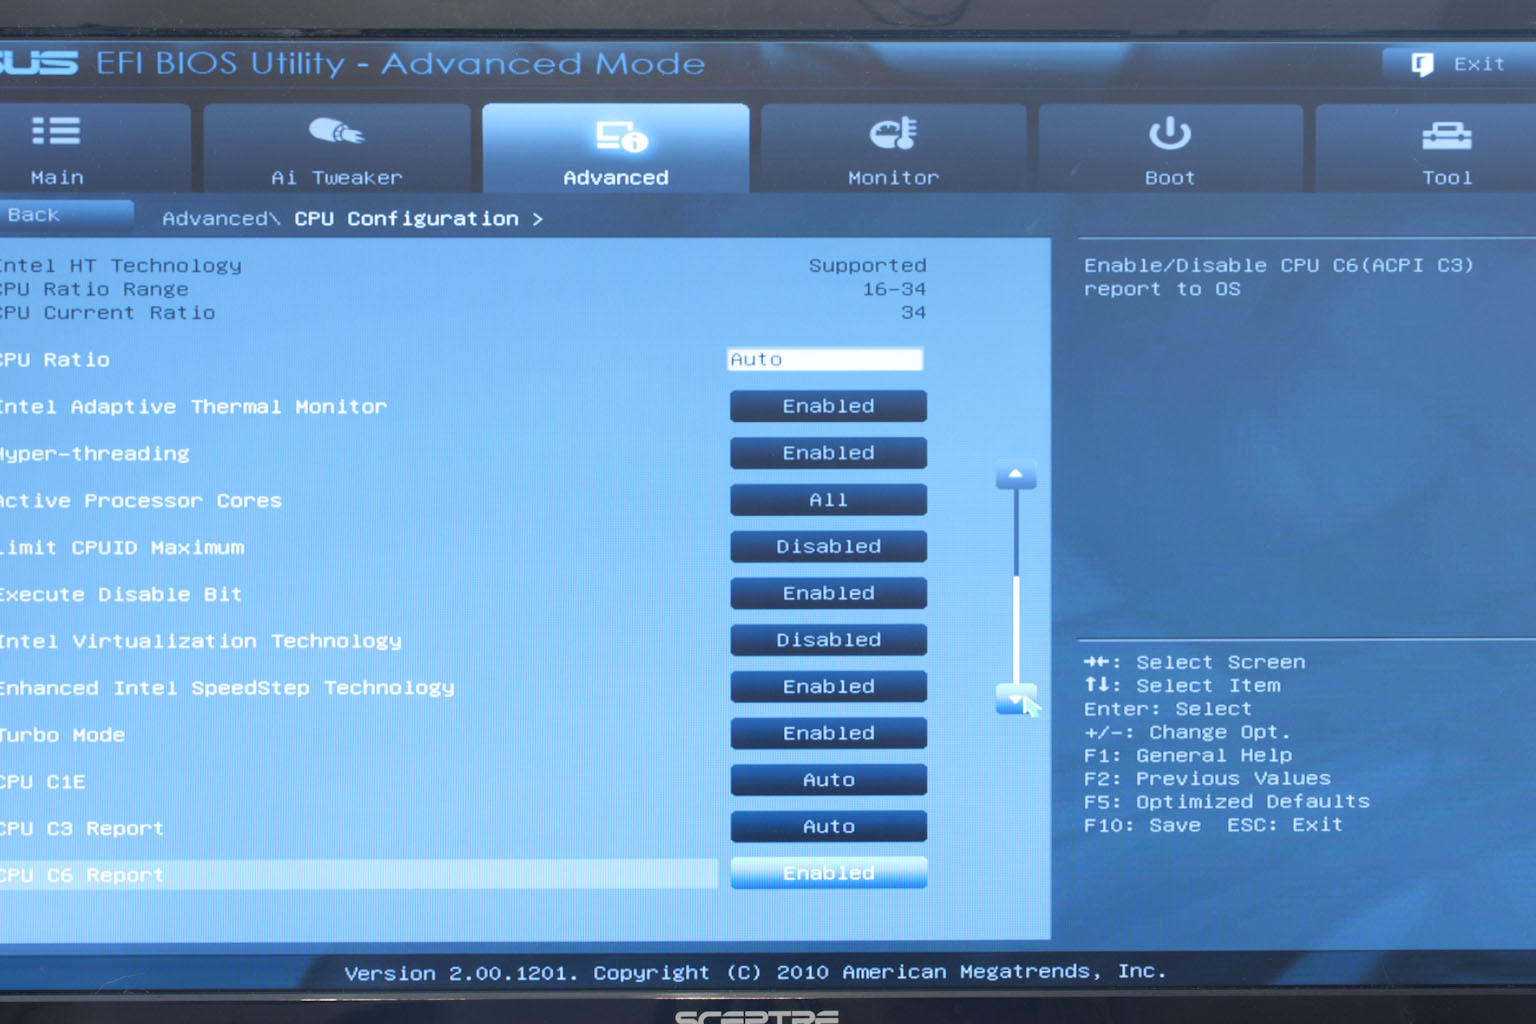
Task: Select the 'Intel Virtualization Technology' label
Action: pyautogui.click(x=200, y=642)
